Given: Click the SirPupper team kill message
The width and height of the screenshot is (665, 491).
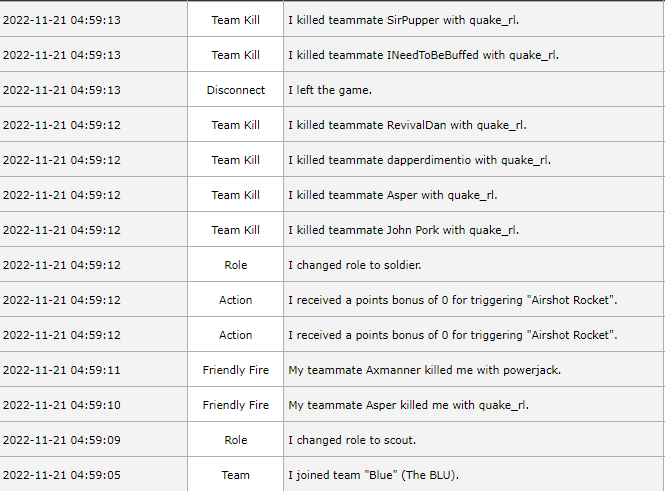Looking at the screenshot, I should click(x=403, y=20).
